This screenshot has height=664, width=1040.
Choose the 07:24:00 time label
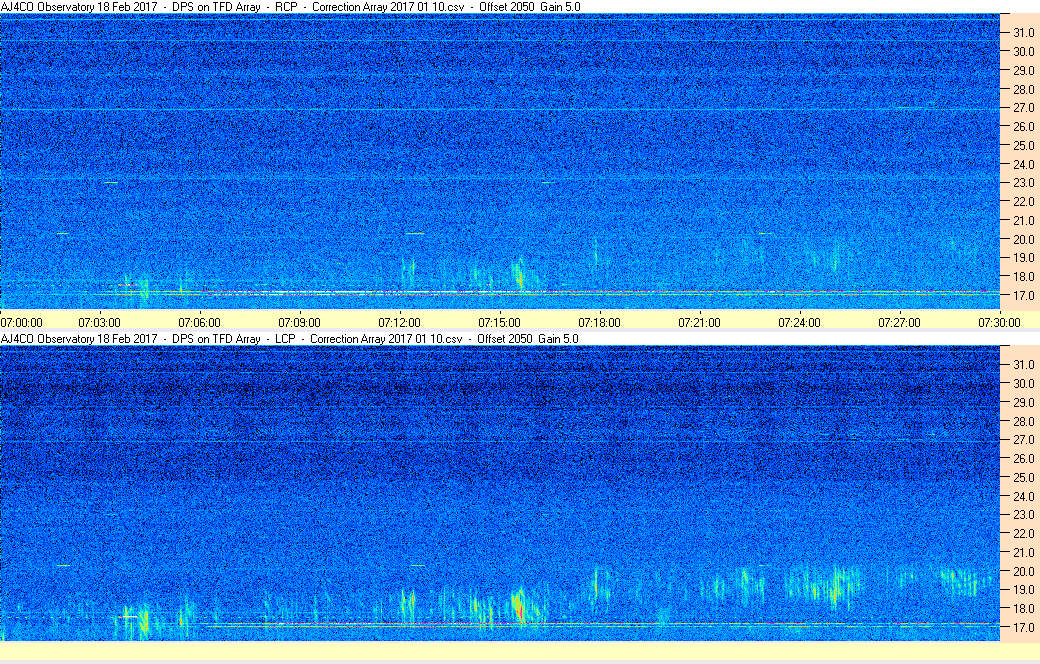(x=799, y=322)
